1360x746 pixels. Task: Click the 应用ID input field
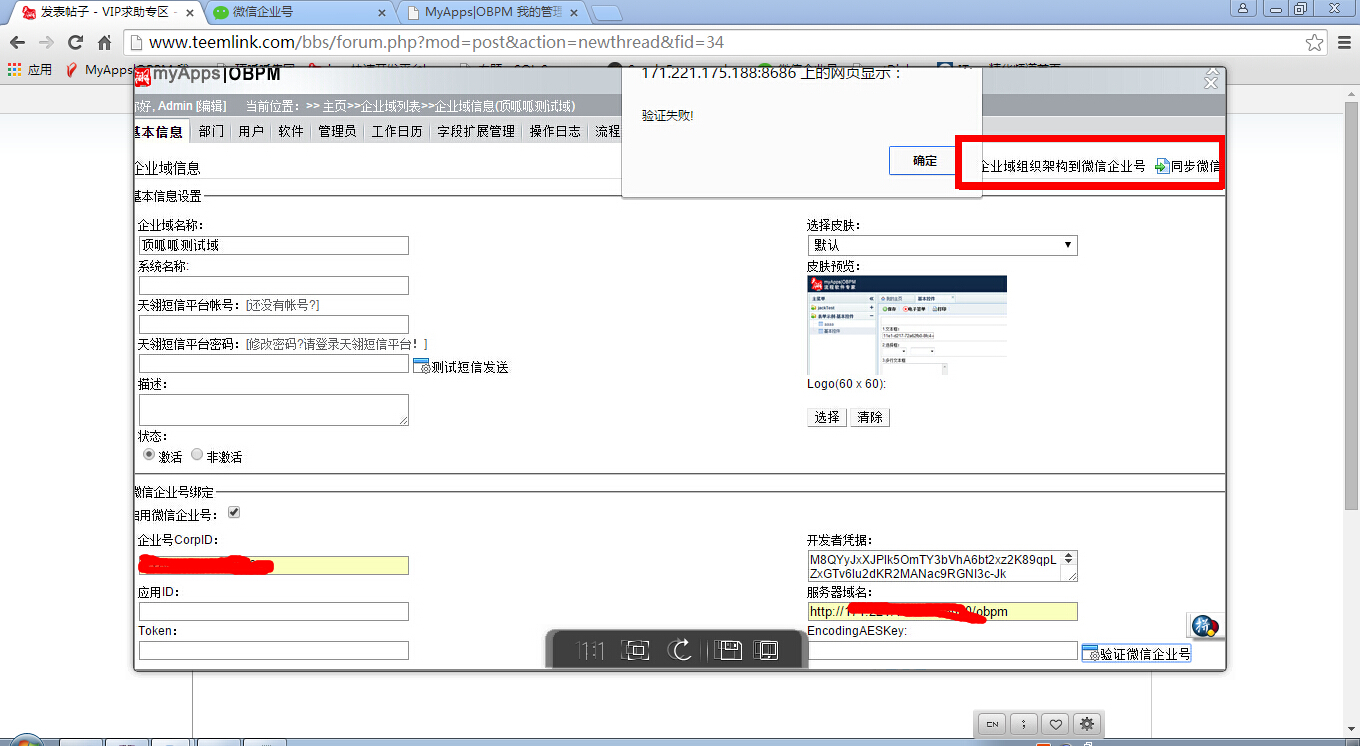tap(274, 611)
